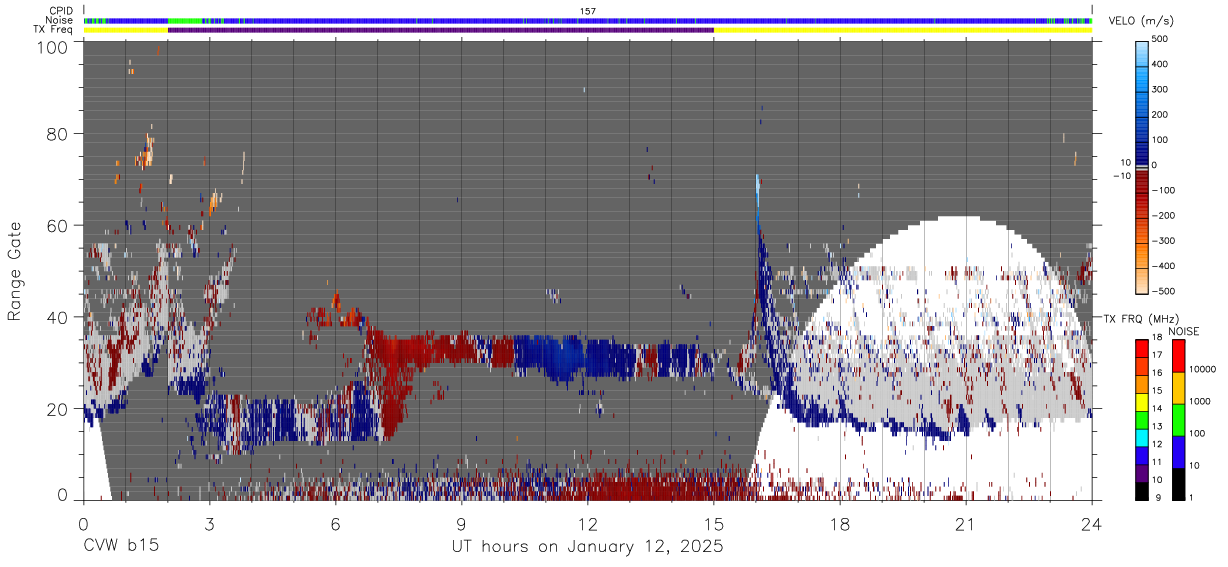The width and height of the screenshot is (1228, 567).
Task: Select the CPID value 157
Action: click(x=587, y=11)
